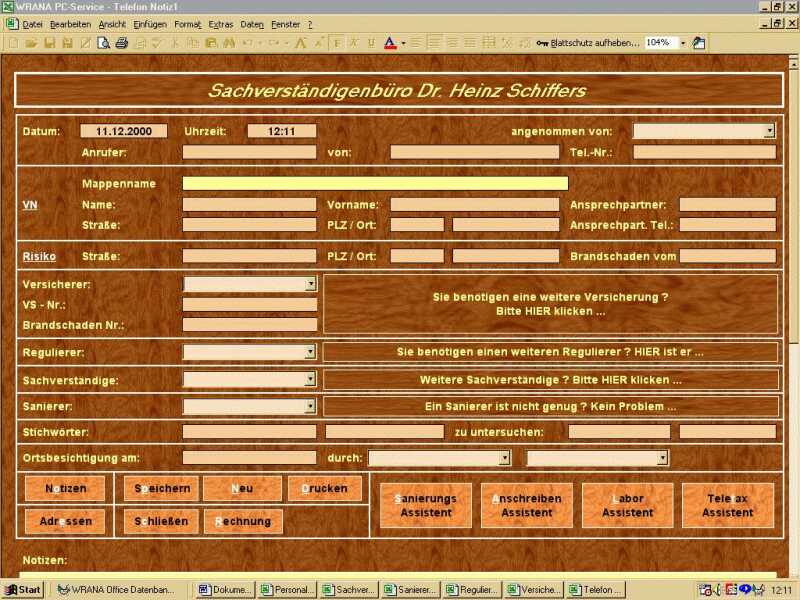Open the Datei menu
Screen dimensions: 800x600
[32, 24]
